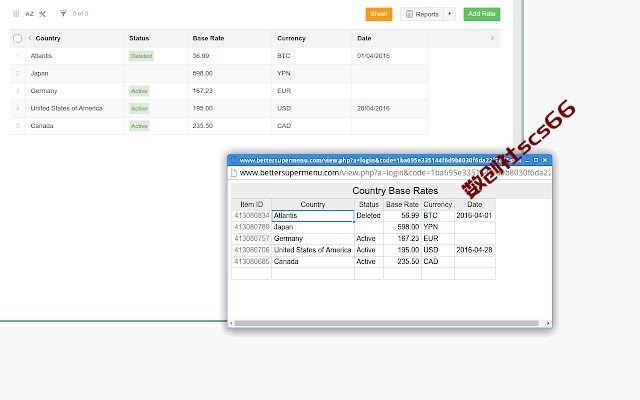This screenshot has width=640, height=400.
Task: Sort rows with the AZ icon
Action: point(29,14)
